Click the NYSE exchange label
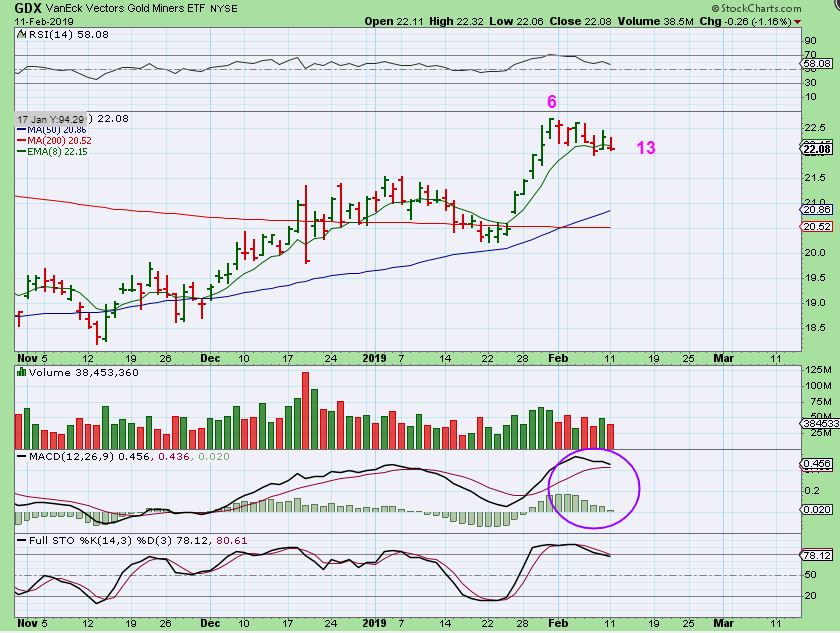 pos(224,9)
